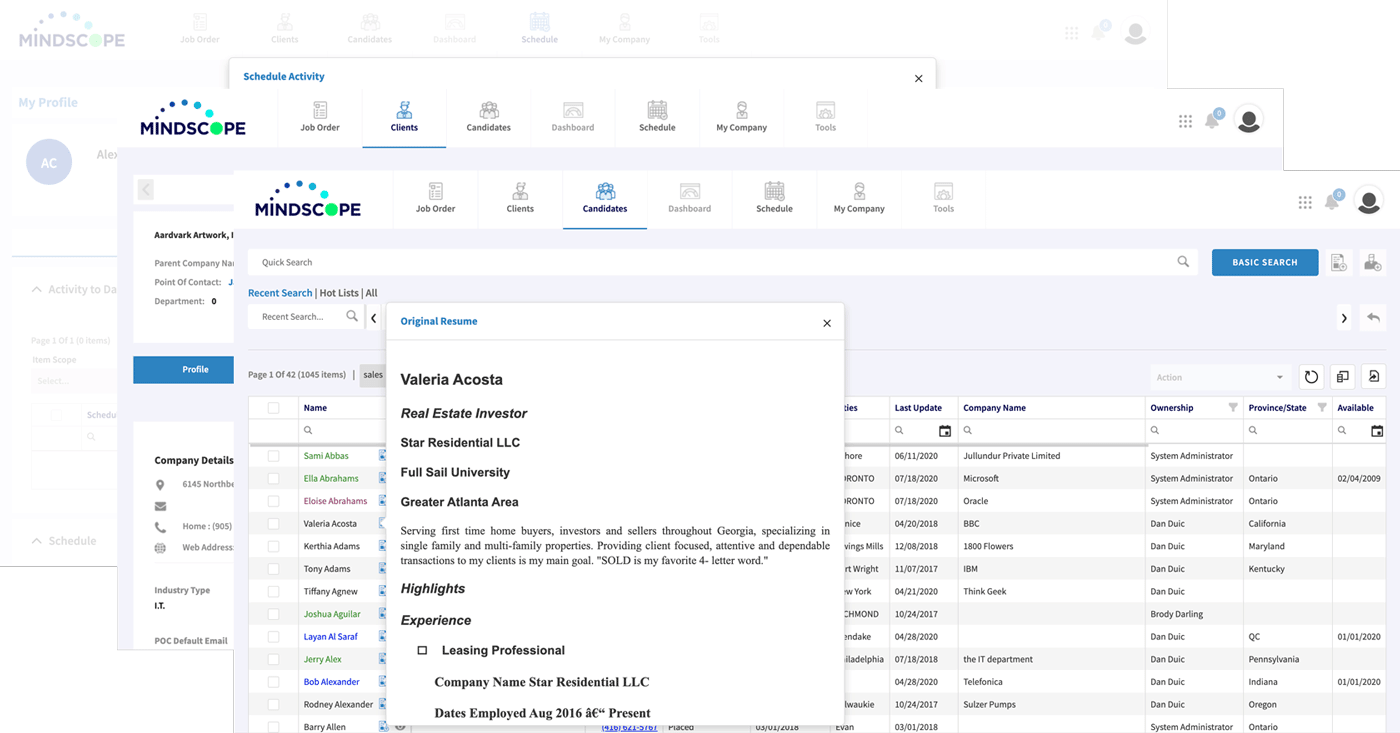
Task: Click the notification bell in the Candidates header
Action: click(x=1332, y=202)
